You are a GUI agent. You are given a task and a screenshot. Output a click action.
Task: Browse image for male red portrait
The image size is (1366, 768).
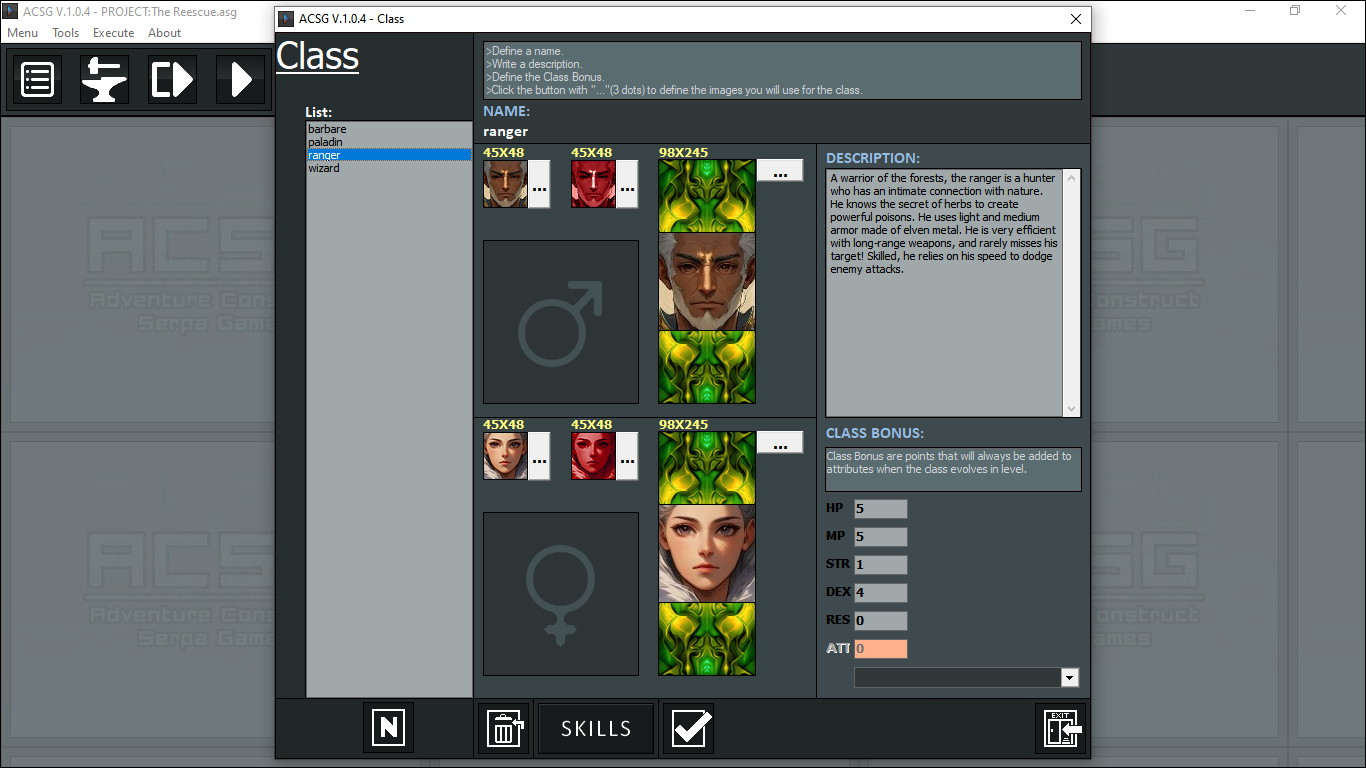[627, 184]
